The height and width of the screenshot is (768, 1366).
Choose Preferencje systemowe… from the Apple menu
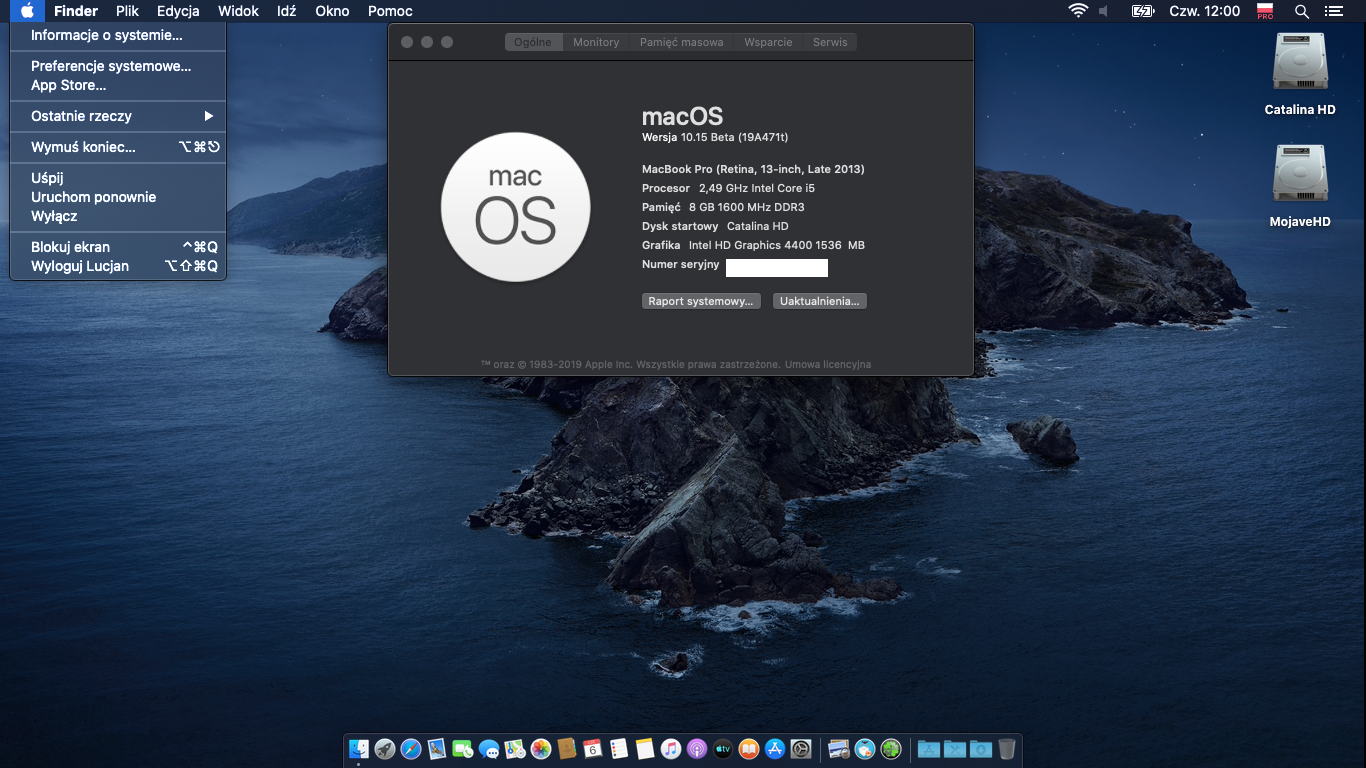pos(110,66)
